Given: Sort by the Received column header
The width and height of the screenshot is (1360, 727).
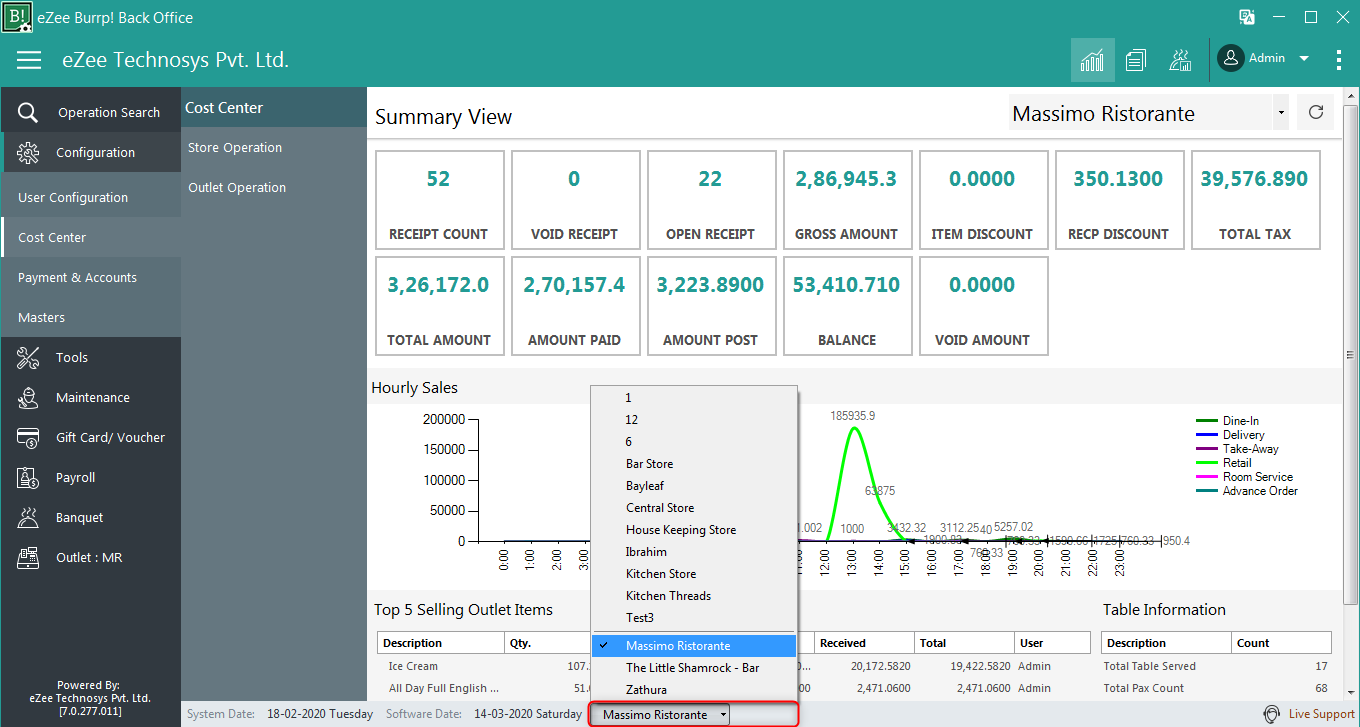Looking at the screenshot, I should [x=862, y=643].
